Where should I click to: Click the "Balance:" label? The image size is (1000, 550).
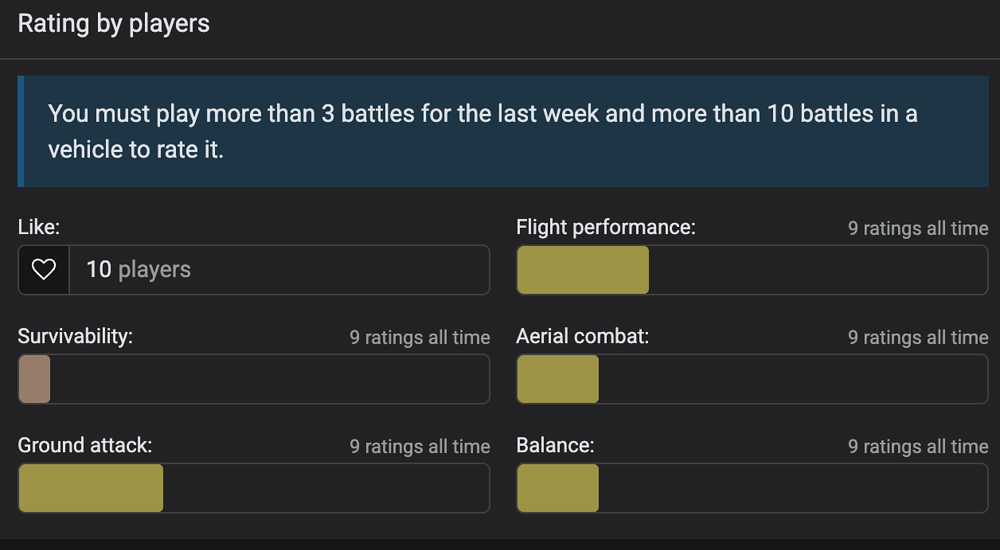click(x=555, y=446)
